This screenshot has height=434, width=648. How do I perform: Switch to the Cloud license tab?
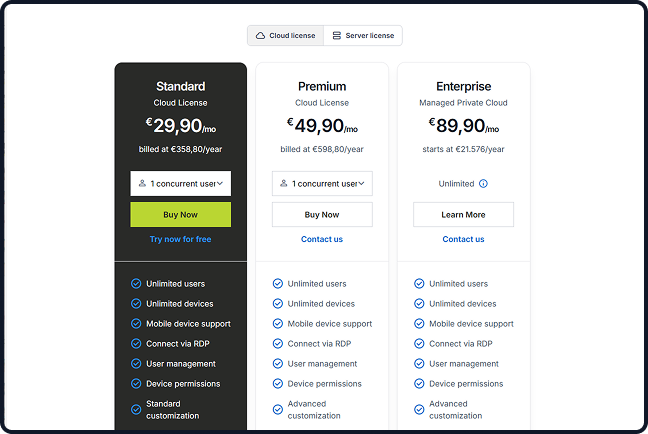[285, 36]
